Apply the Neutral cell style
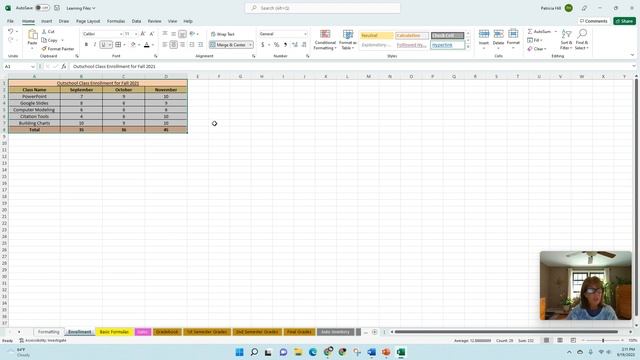Viewport: 640px width, 360px height. point(376,36)
